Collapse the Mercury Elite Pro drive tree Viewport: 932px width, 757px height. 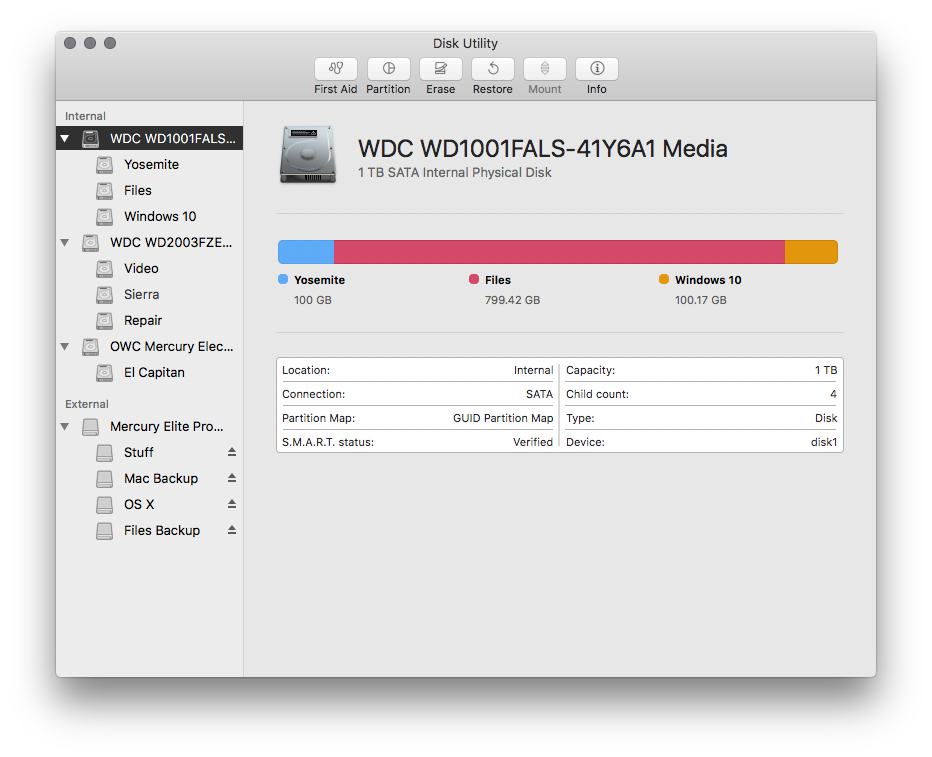(x=65, y=427)
